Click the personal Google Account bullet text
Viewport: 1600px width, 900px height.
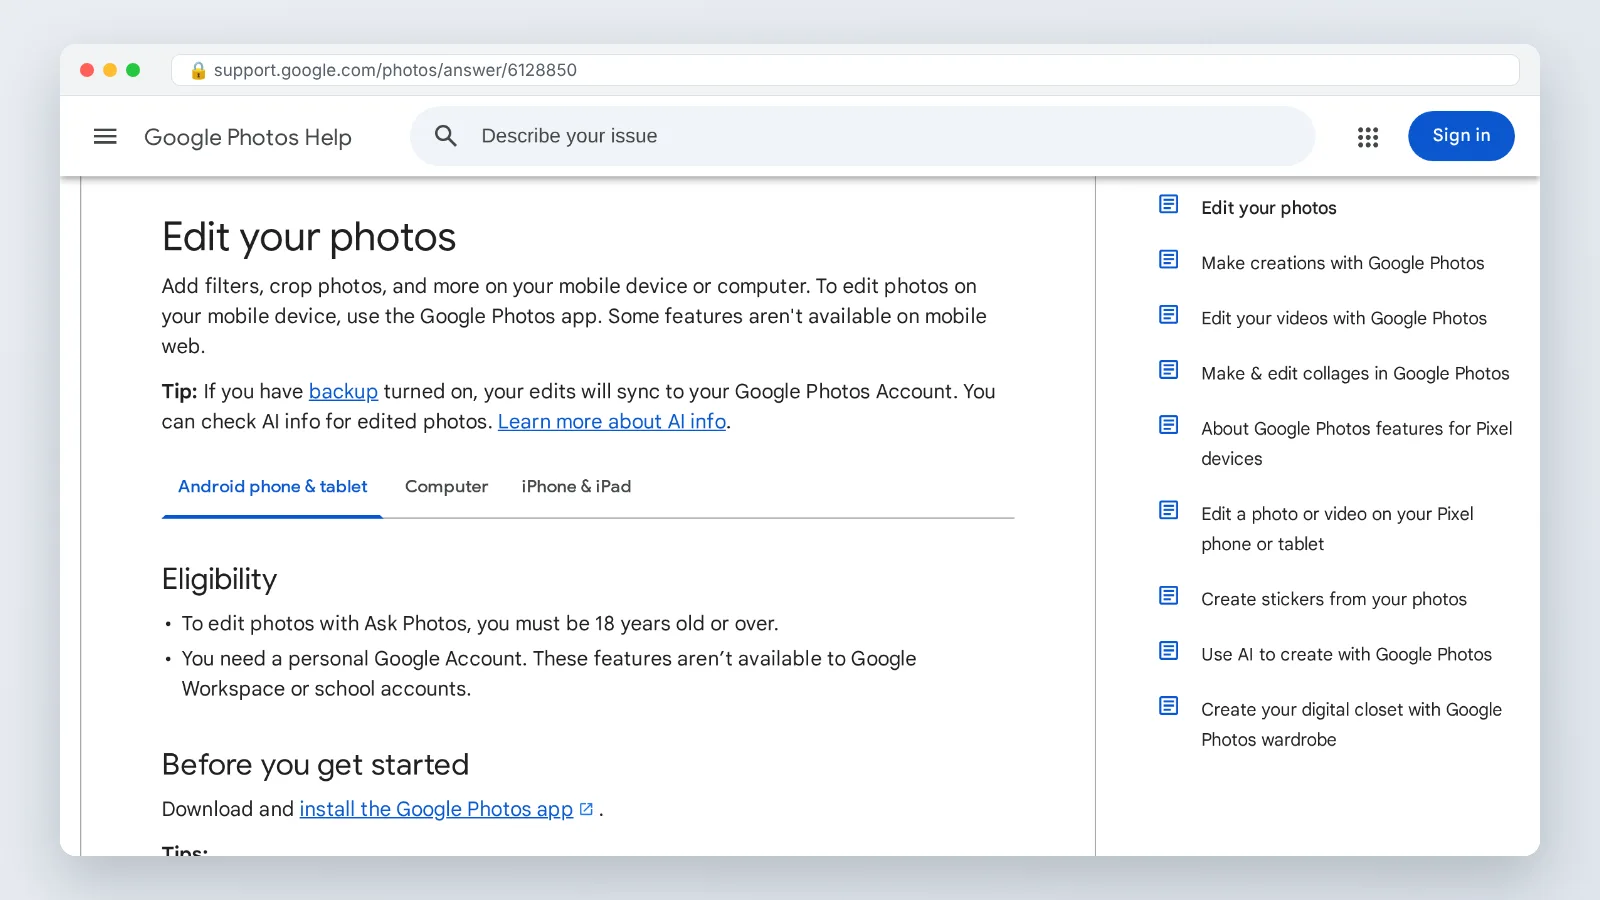(x=549, y=674)
